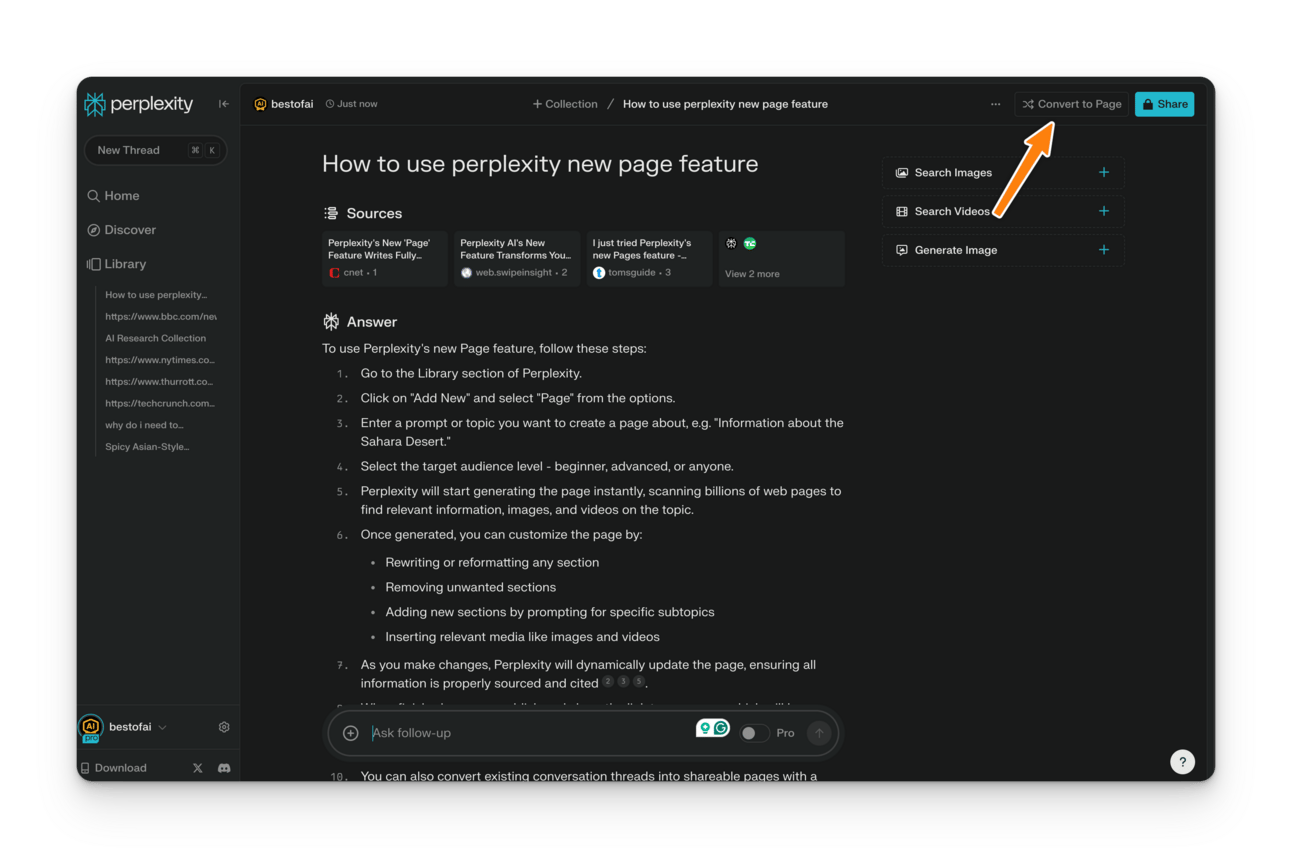Open account settings via the gear icon

[x=224, y=727]
